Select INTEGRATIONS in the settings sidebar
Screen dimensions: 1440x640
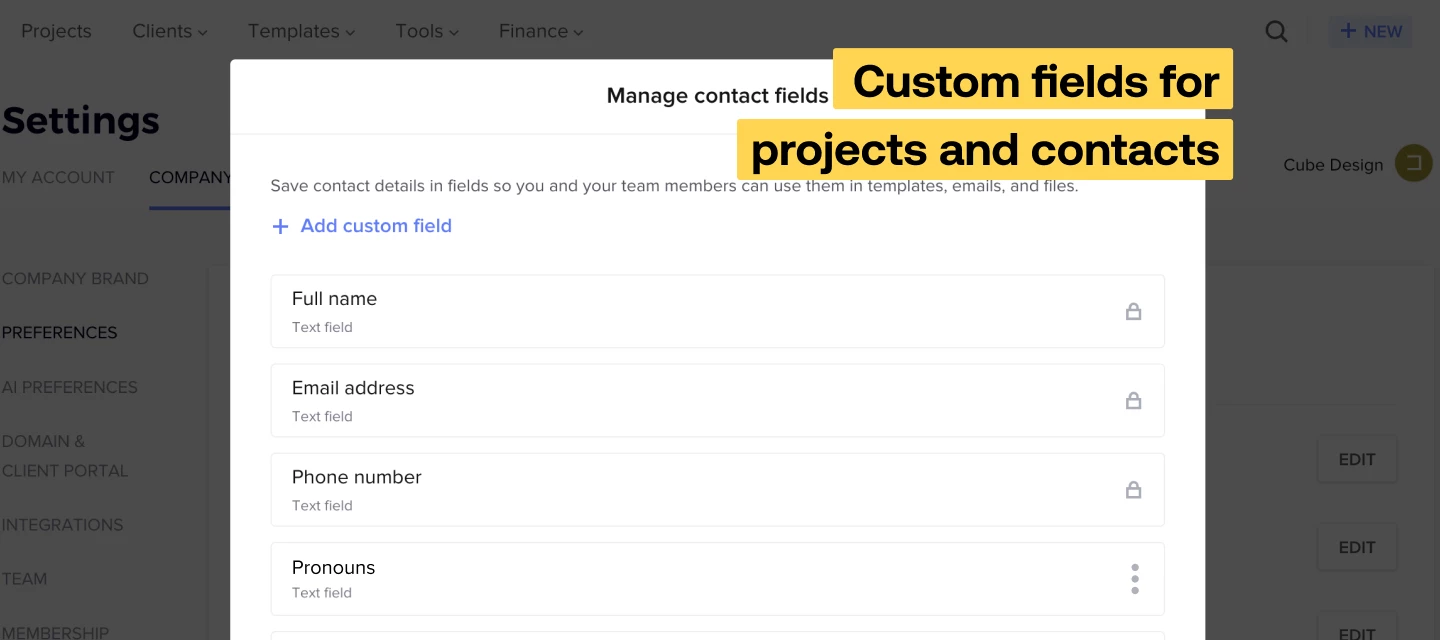pos(62,525)
